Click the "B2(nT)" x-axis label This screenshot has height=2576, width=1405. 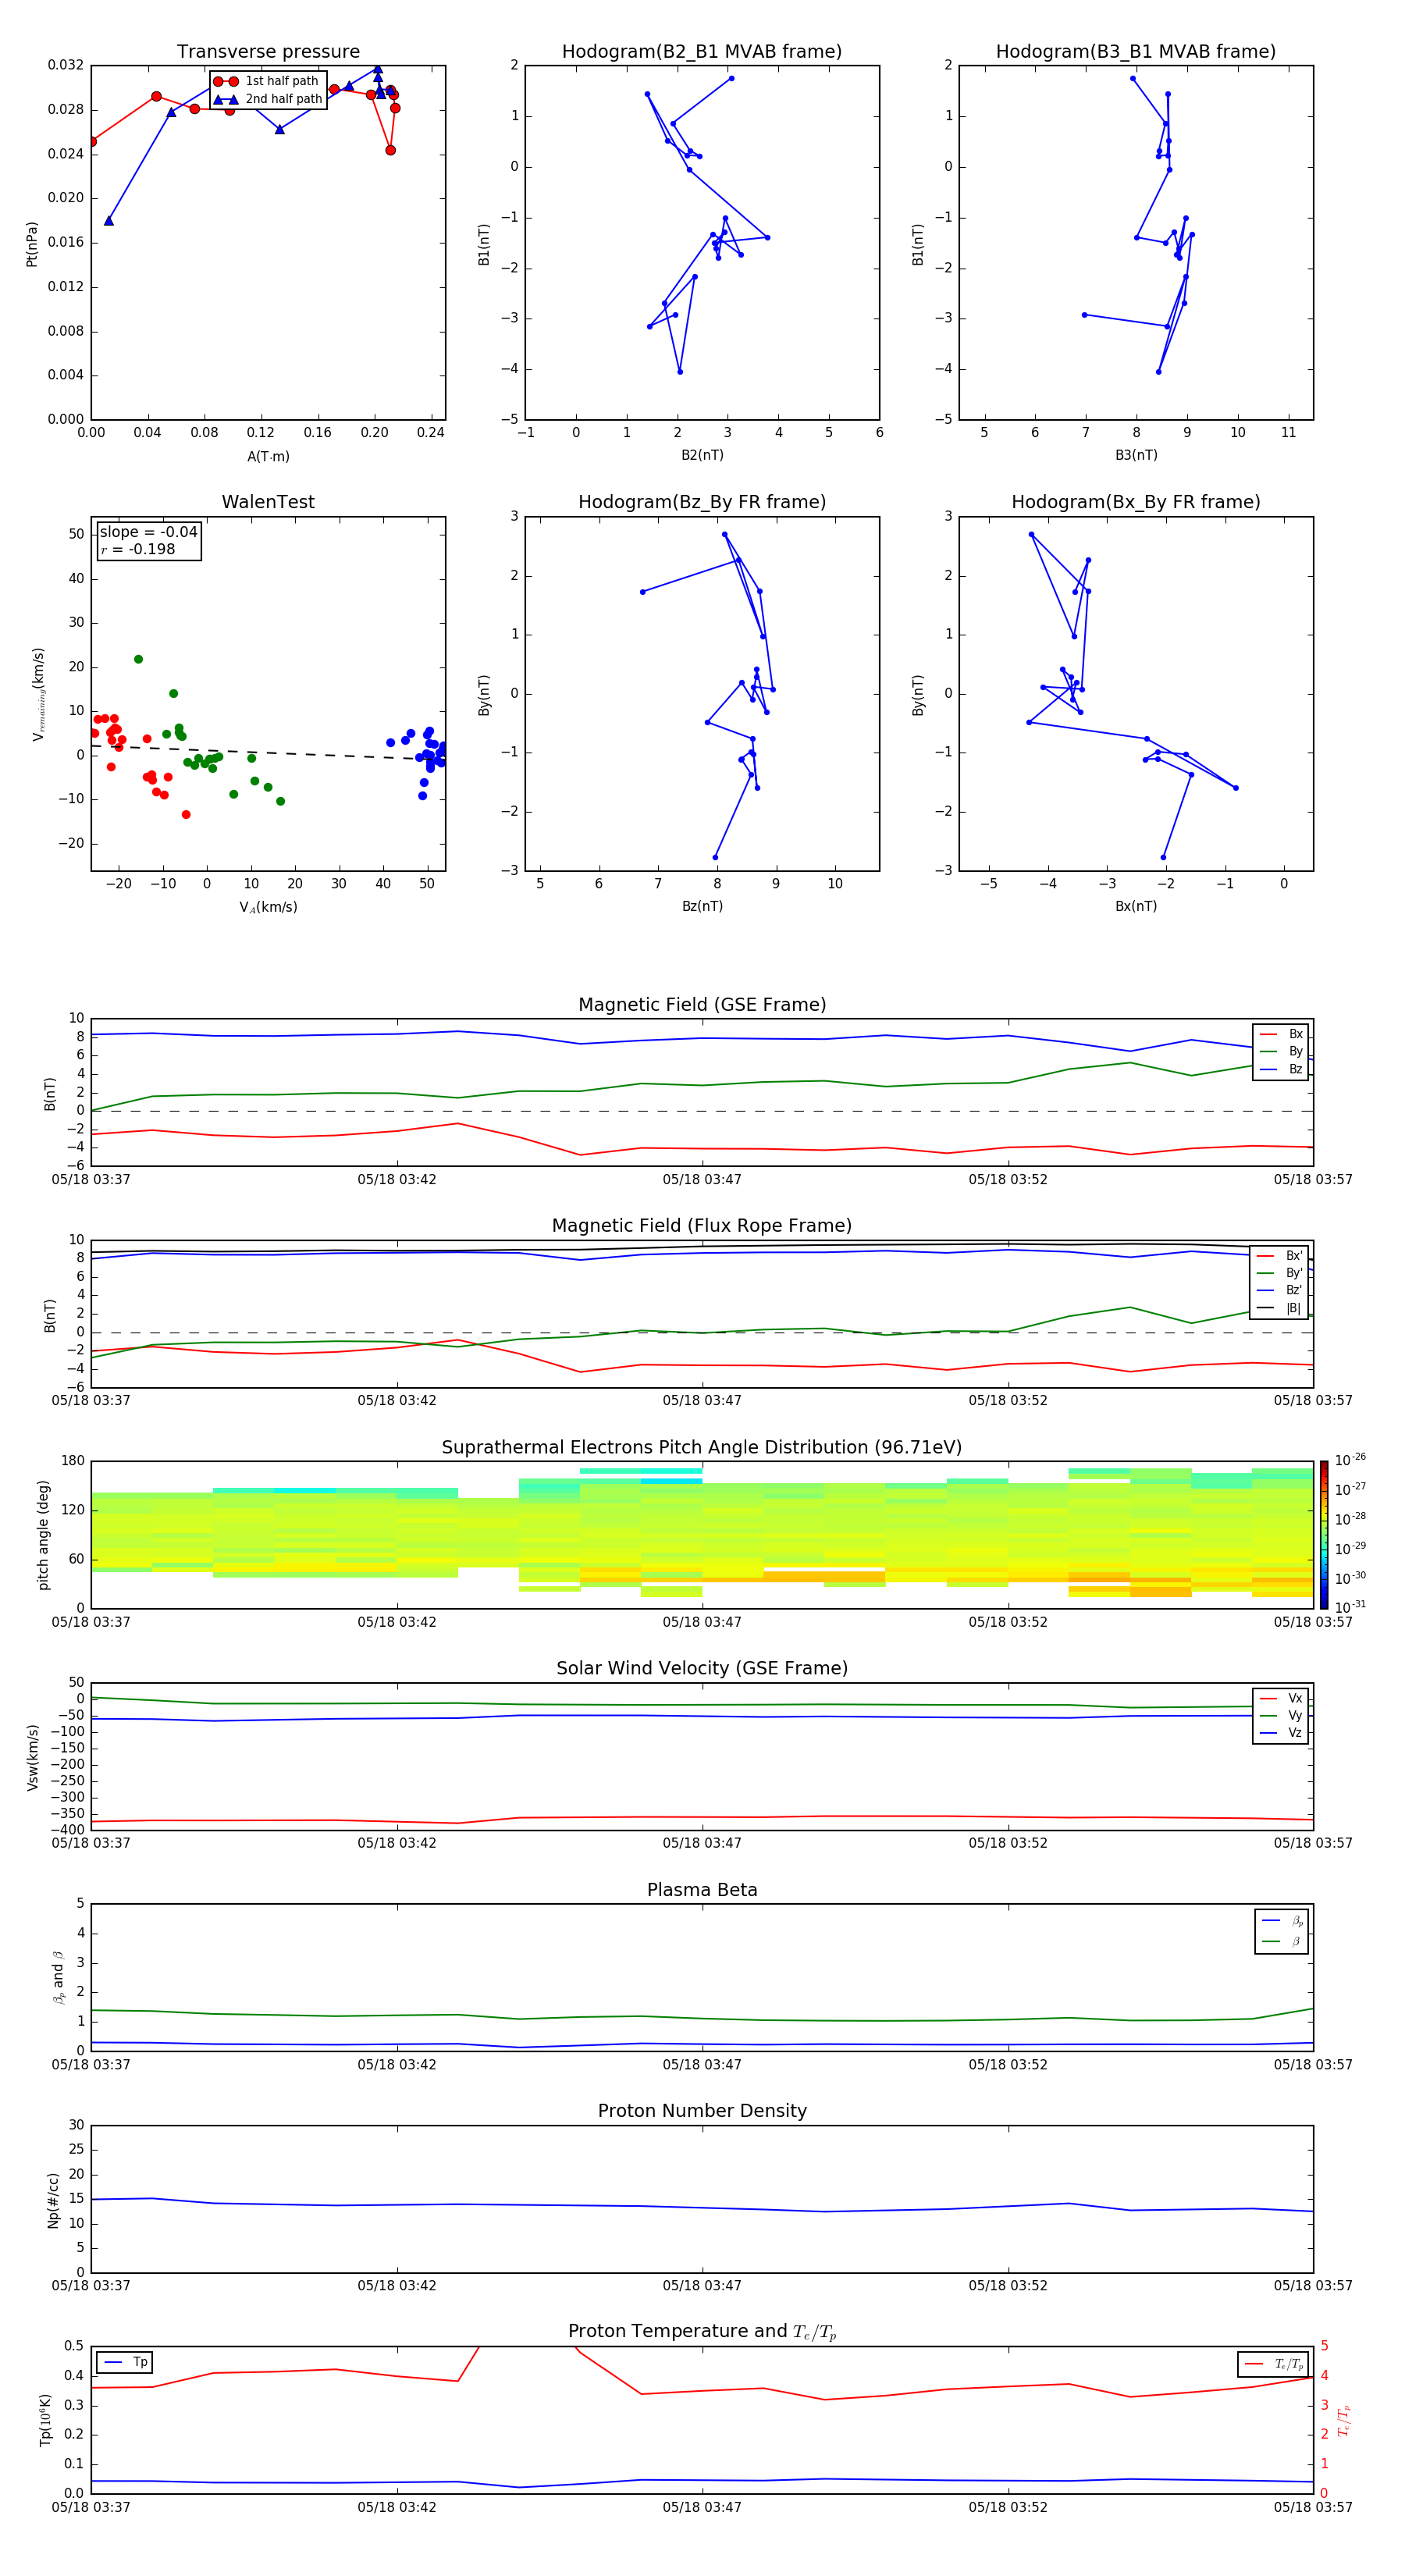[702, 455]
